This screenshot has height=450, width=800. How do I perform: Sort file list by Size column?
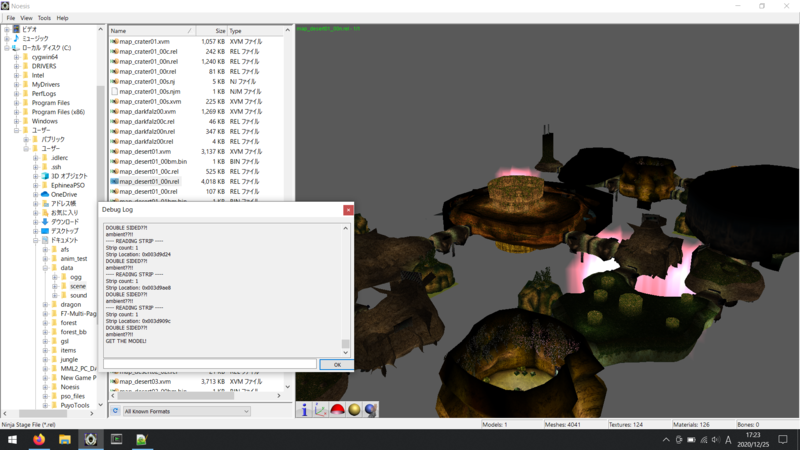point(211,31)
